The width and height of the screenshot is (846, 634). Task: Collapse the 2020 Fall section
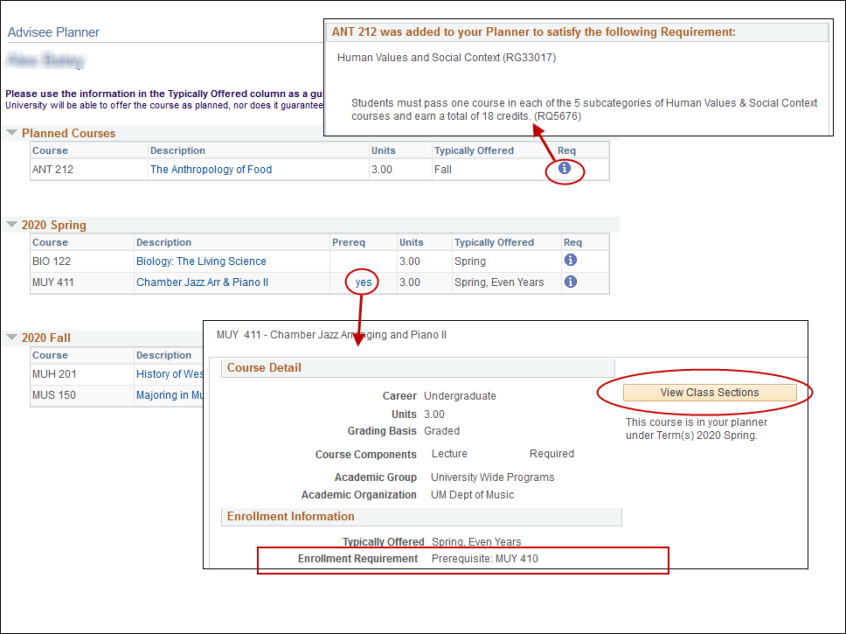pos(11,337)
